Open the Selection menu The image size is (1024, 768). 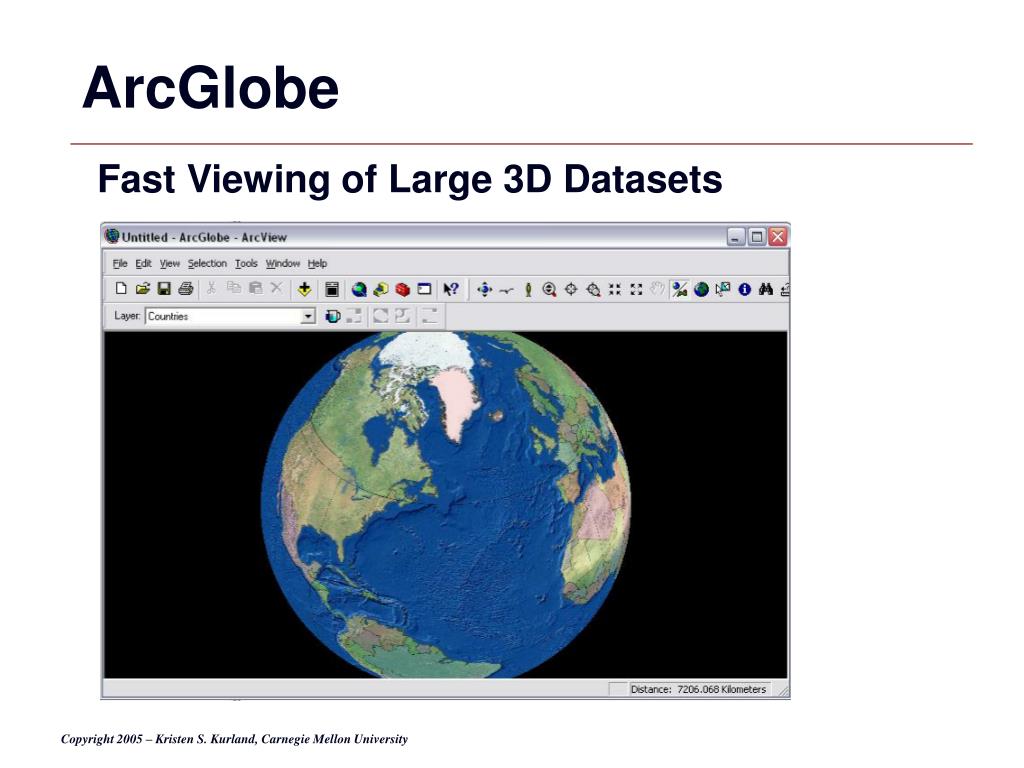[207, 264]
